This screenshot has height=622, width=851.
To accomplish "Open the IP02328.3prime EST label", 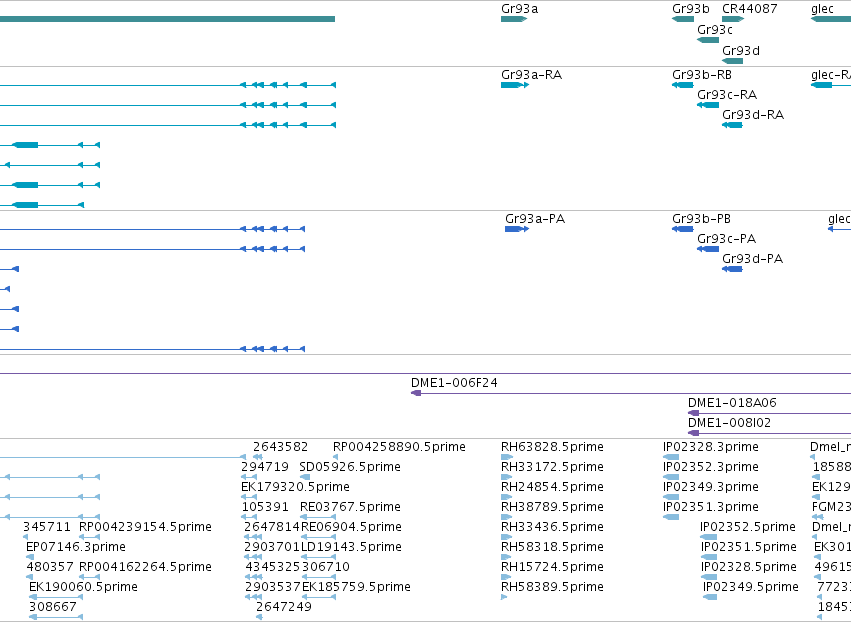I will tap(710, 447).
